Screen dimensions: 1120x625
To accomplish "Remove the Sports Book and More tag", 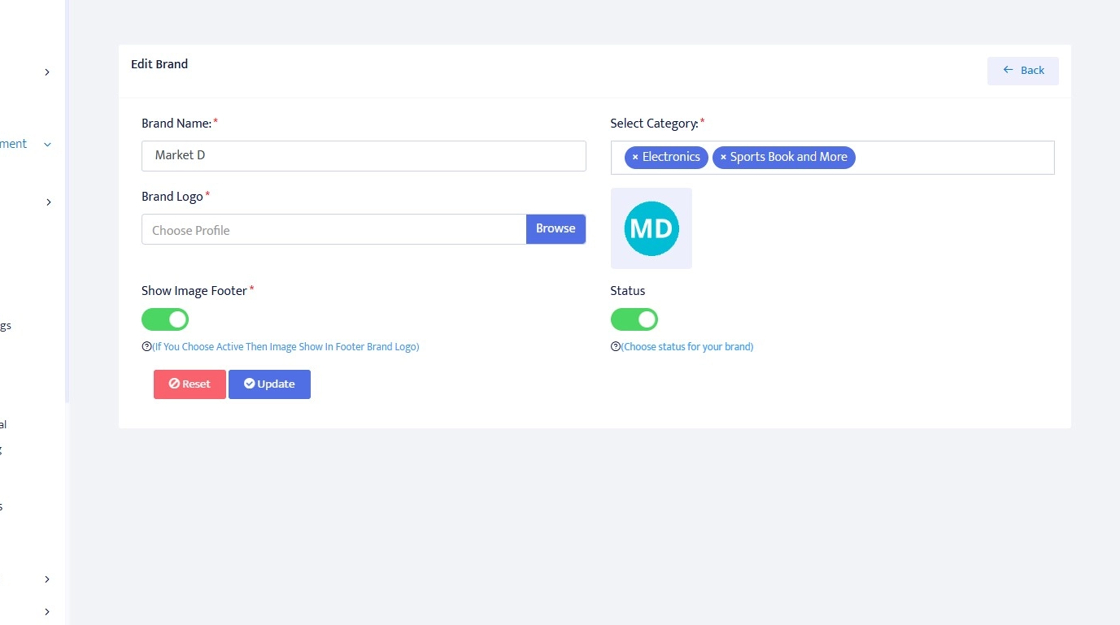I will pyautogui.click(x=723, y=157).
